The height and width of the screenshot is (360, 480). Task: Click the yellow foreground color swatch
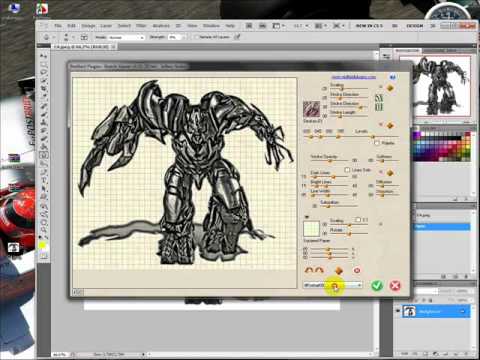point(42,246)
